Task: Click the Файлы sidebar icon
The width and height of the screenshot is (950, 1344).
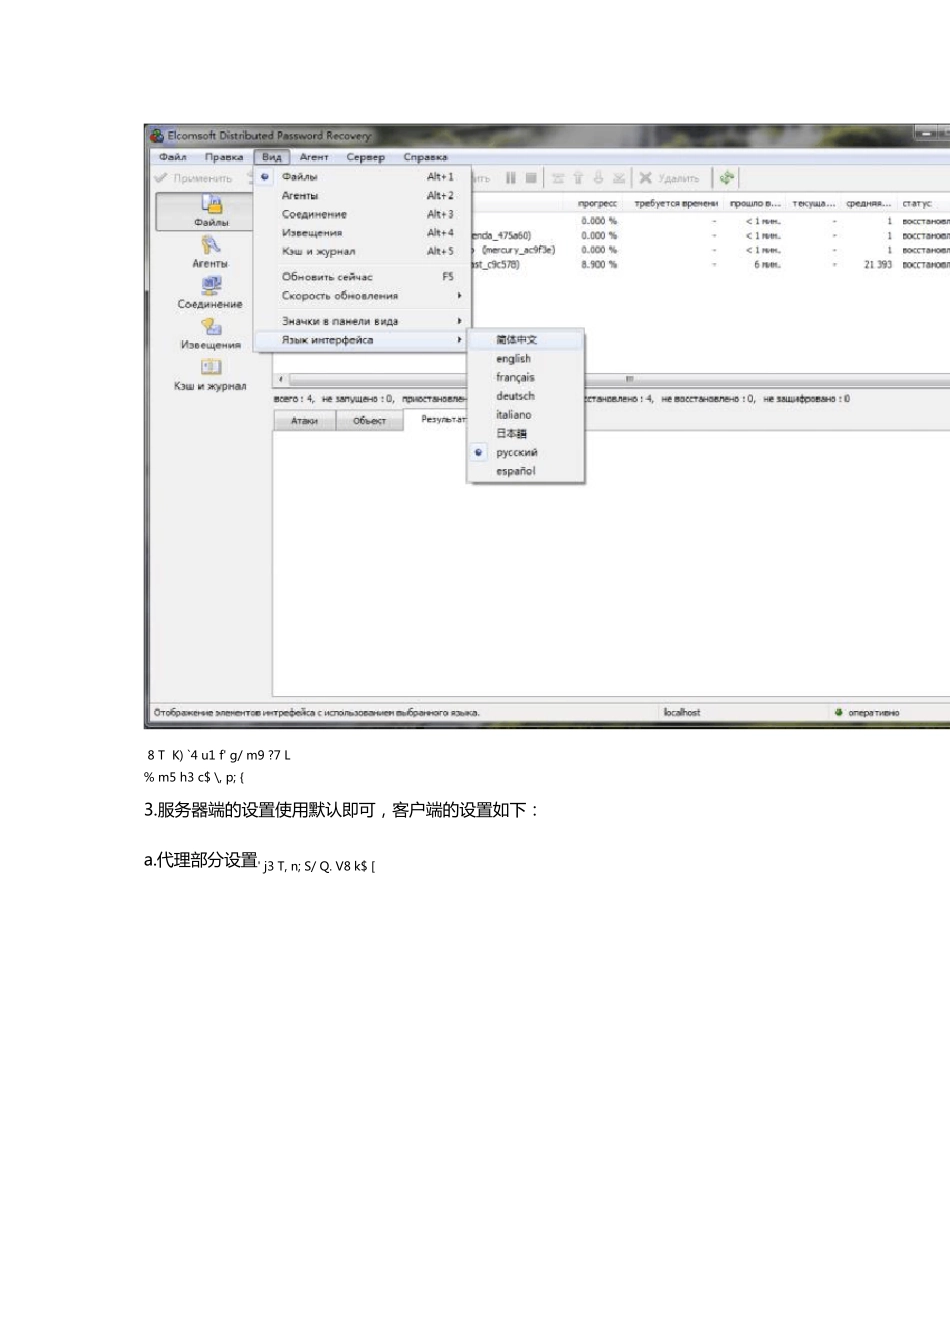Action: point(211,210)
